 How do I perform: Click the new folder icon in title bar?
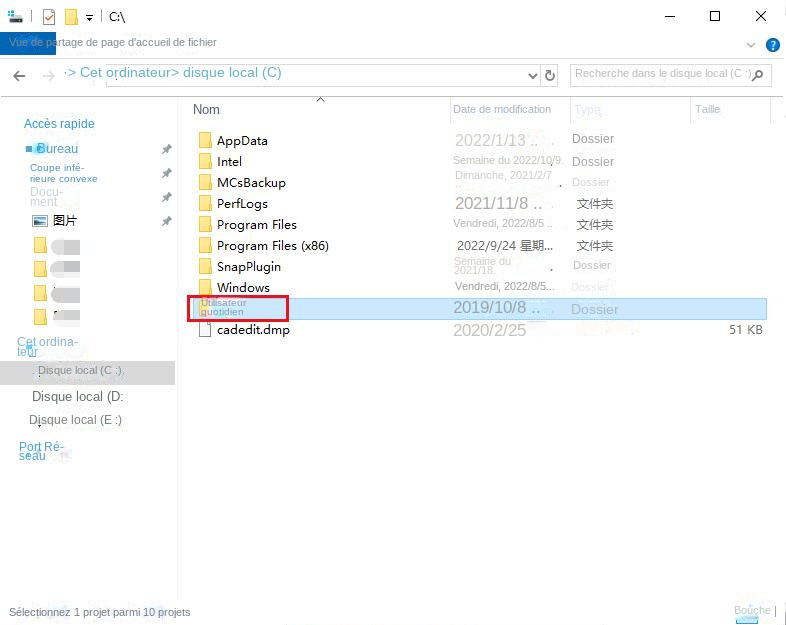71,17
